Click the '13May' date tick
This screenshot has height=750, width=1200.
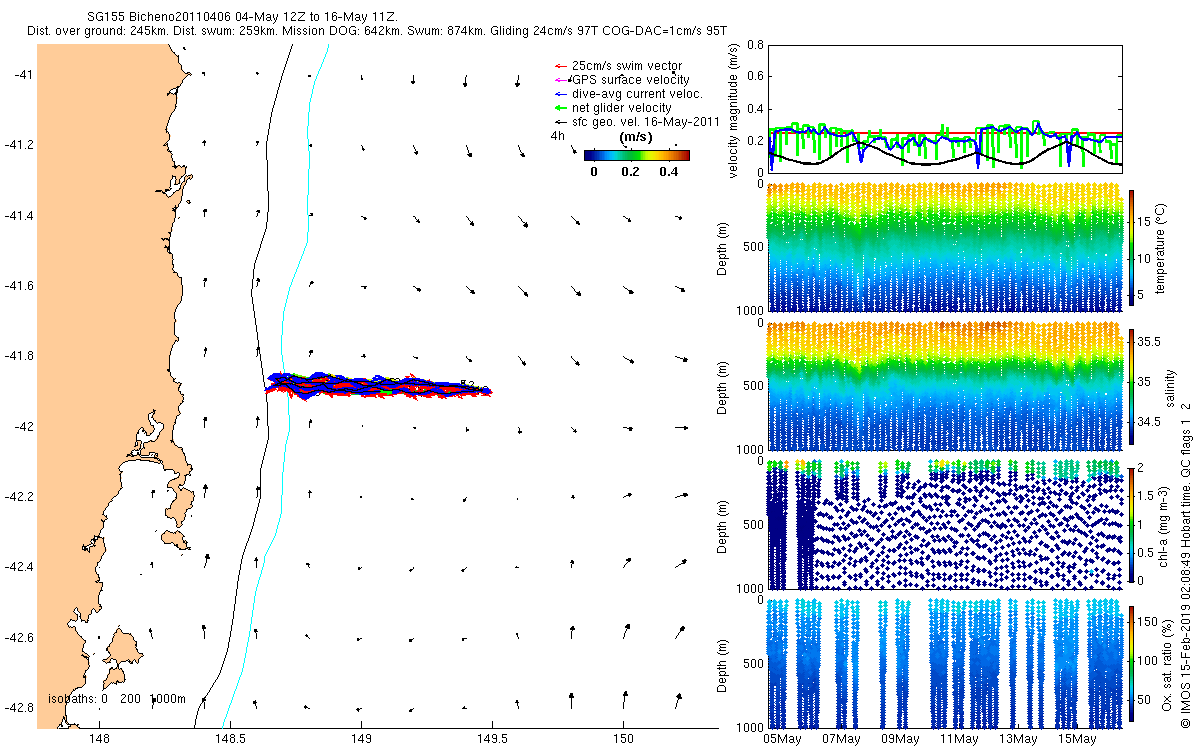pyautogui.click(x=1018, y=740)
